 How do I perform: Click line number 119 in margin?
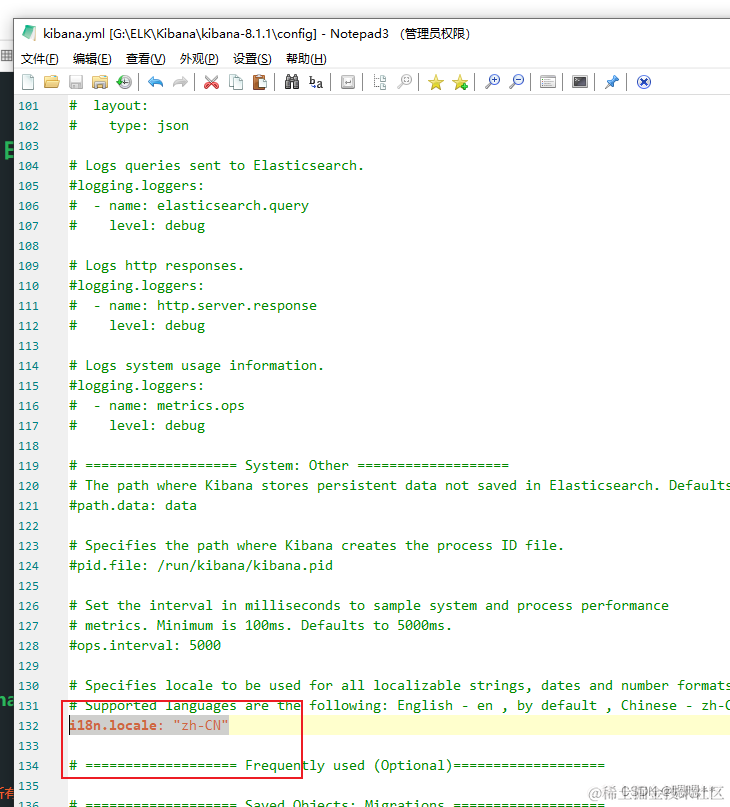28,466
